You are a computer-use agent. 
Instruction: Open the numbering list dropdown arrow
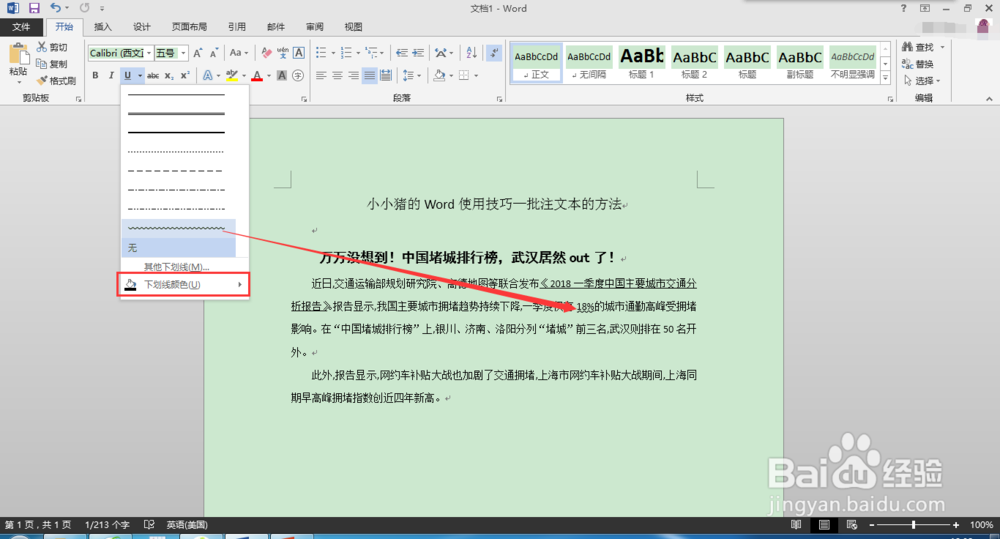pos(358,53)
